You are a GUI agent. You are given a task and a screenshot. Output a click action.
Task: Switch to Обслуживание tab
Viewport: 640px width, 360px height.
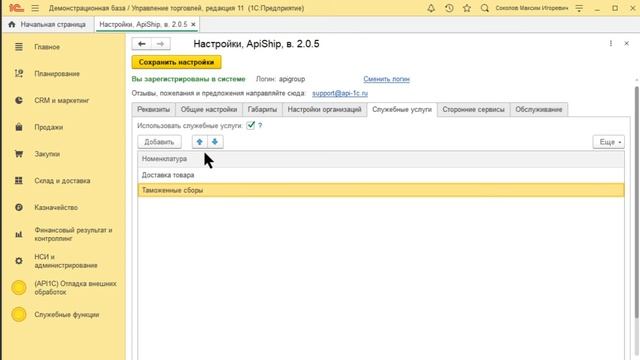click(539, 109)
